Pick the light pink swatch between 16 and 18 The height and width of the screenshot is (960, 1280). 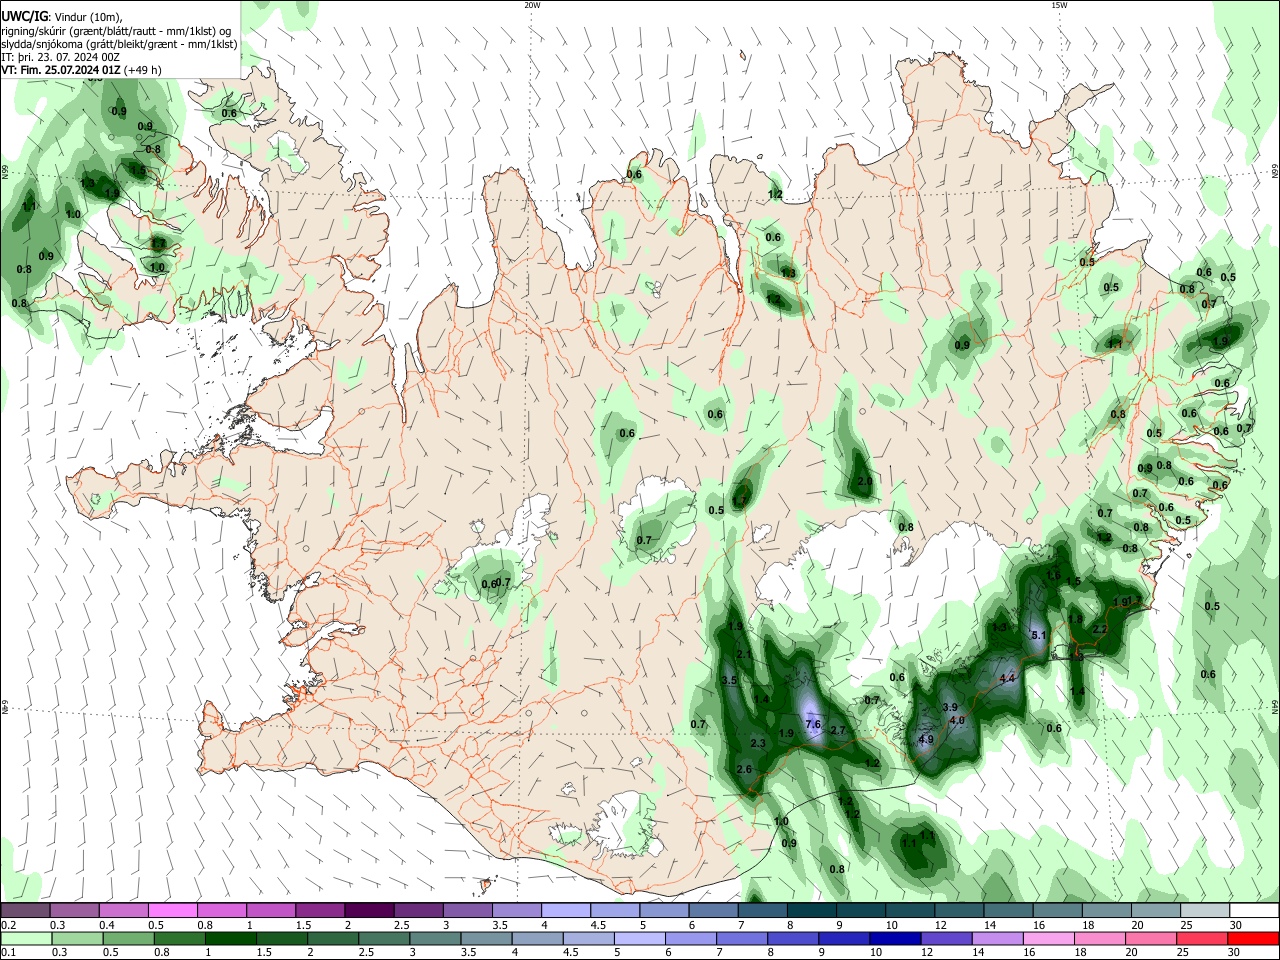click(x=1049, y=939)
